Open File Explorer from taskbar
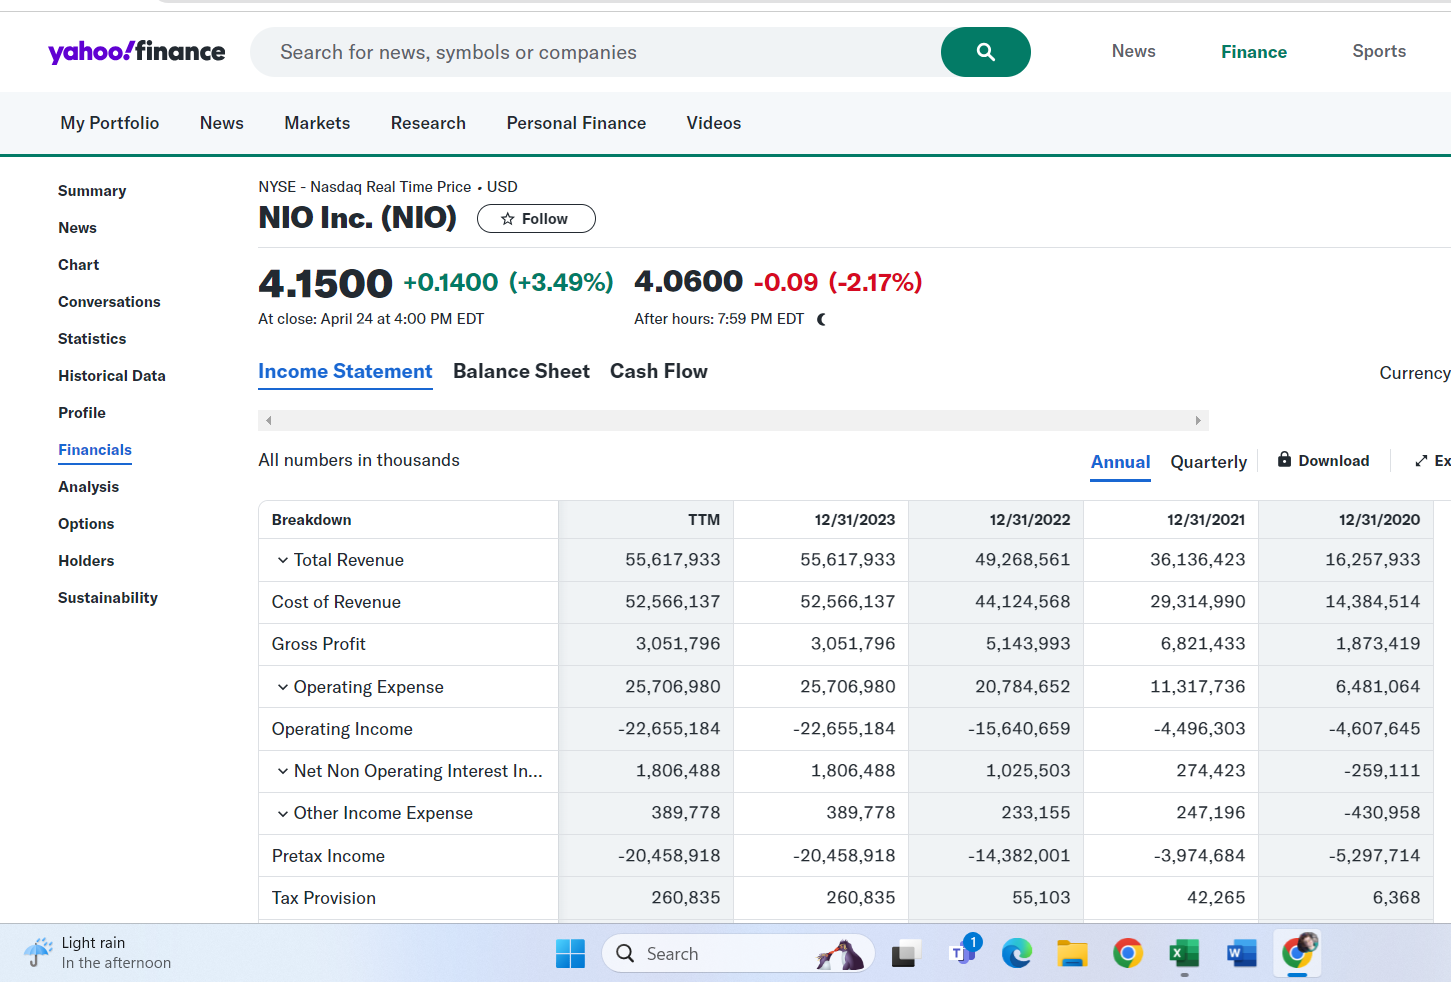The image size is (1451, 982). (1072, 954)
